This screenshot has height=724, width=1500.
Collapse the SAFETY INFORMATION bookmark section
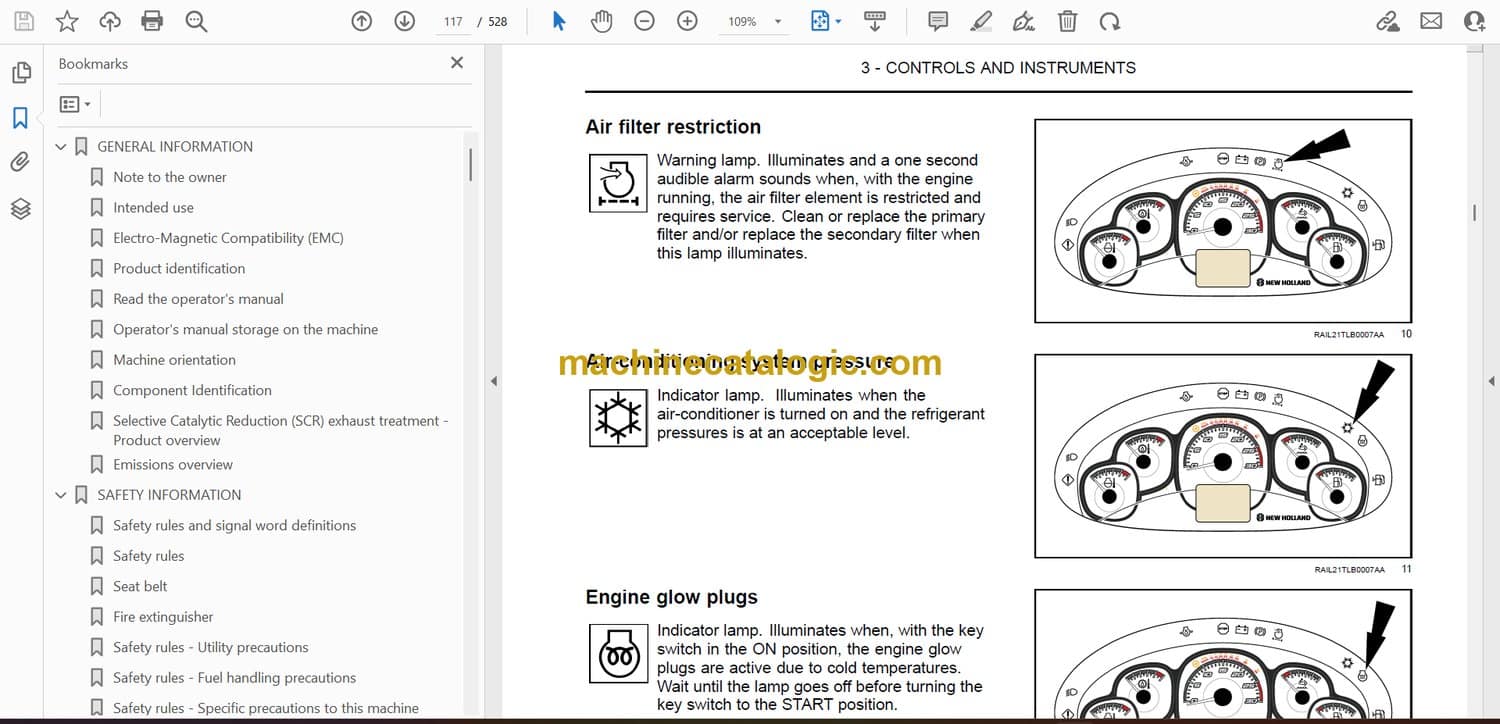[x=61, y=495]
